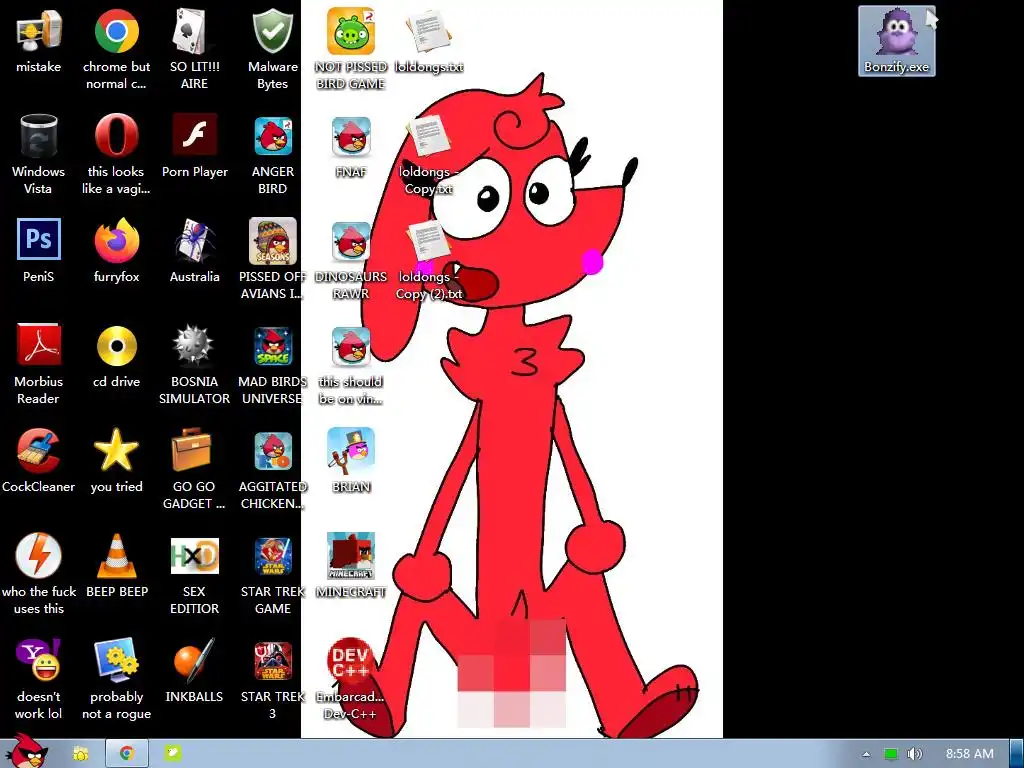Select the 'FNAF' red bird icon

351,146
